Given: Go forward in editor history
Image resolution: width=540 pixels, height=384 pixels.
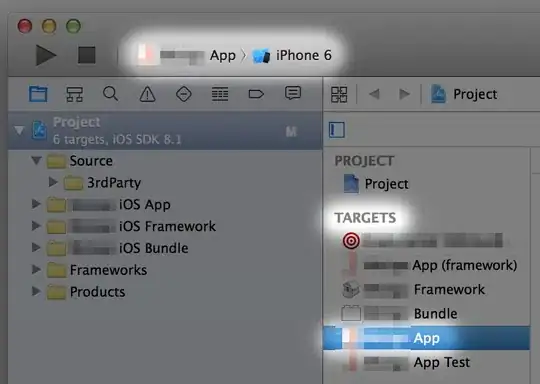Looking at the screenshot, I should [x=404, y=94].
